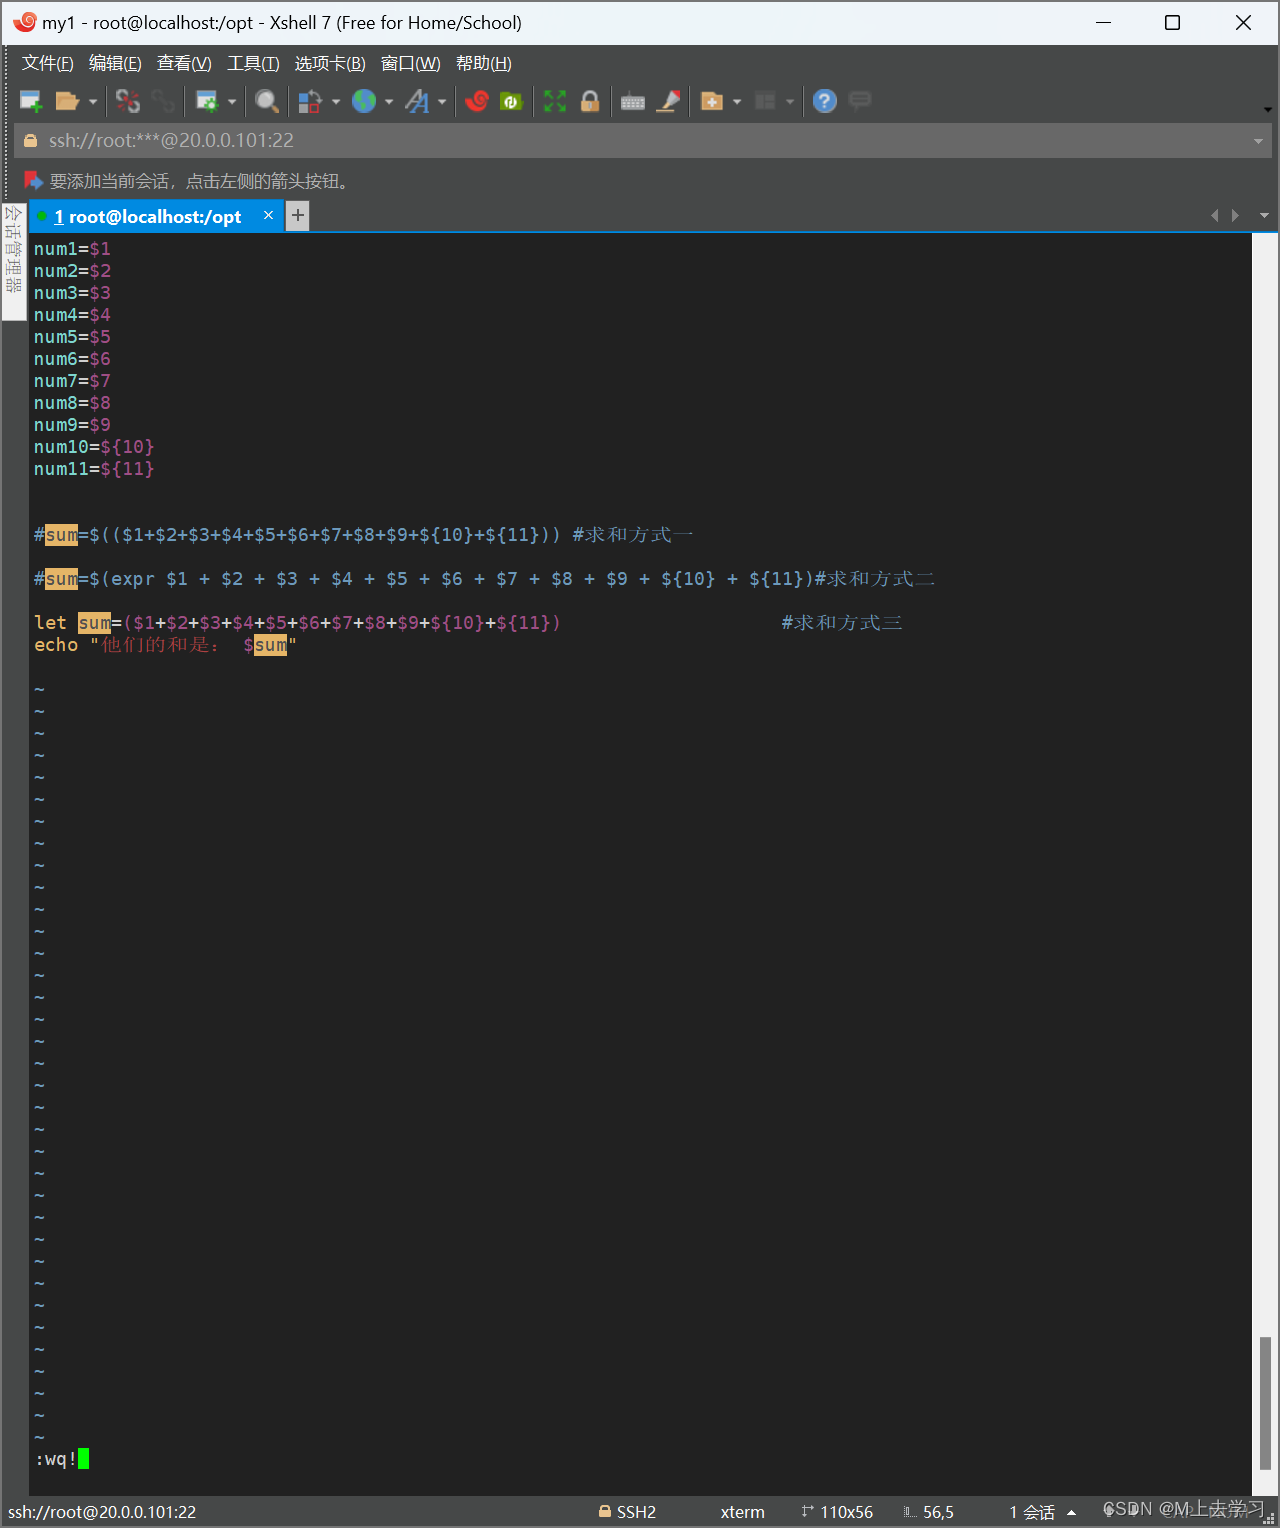The image size is (1280, 1528).
Task: Click the Open Session folder icon
Action: [x=67, y=101]
